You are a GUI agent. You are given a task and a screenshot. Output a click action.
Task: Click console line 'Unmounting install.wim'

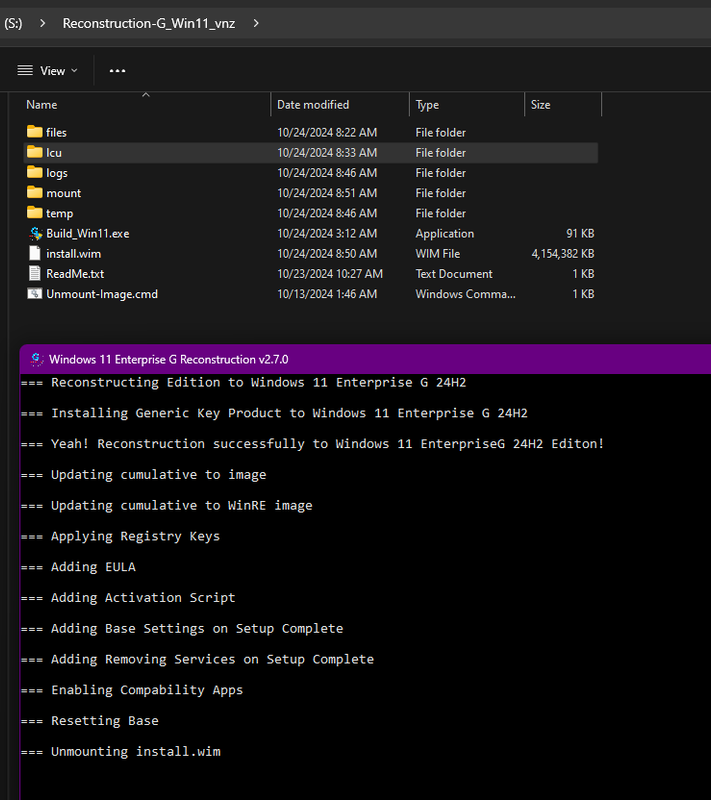[136, 752]
